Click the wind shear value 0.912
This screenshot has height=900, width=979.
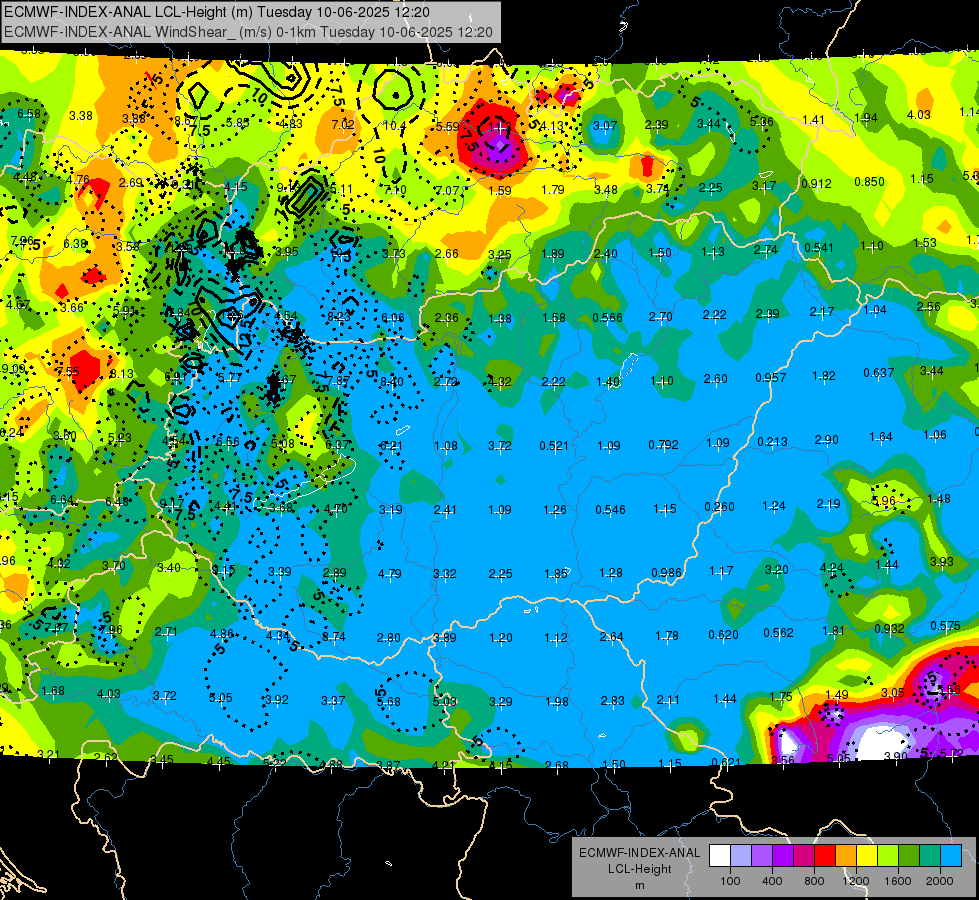point(816,184)
